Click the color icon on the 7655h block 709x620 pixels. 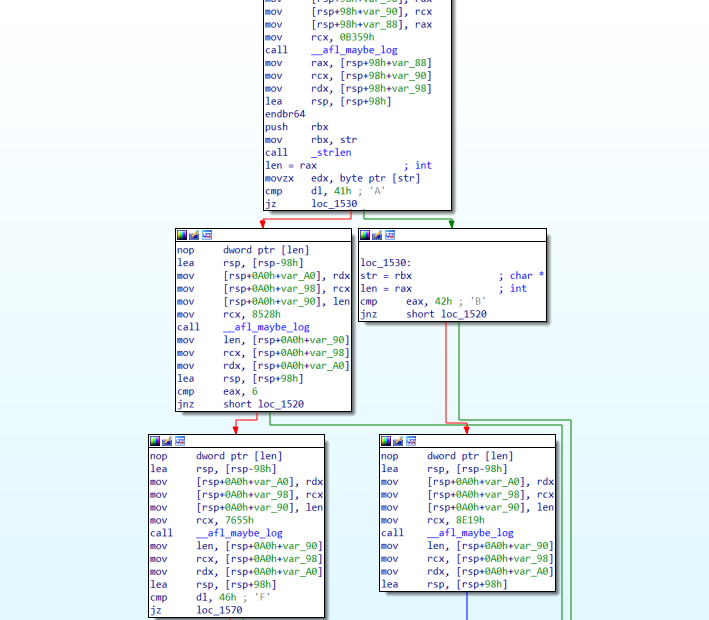tap(155, 440)
